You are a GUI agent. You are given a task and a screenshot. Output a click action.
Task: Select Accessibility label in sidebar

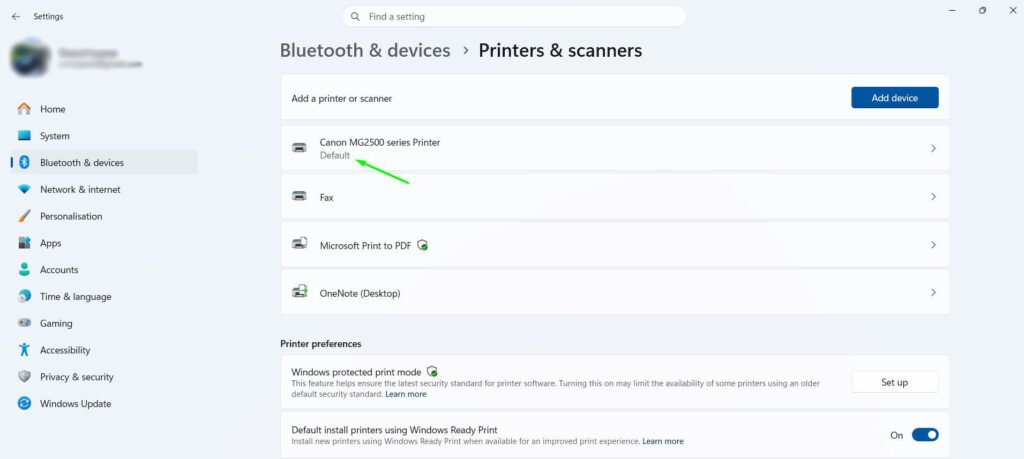tap(65, 350)
